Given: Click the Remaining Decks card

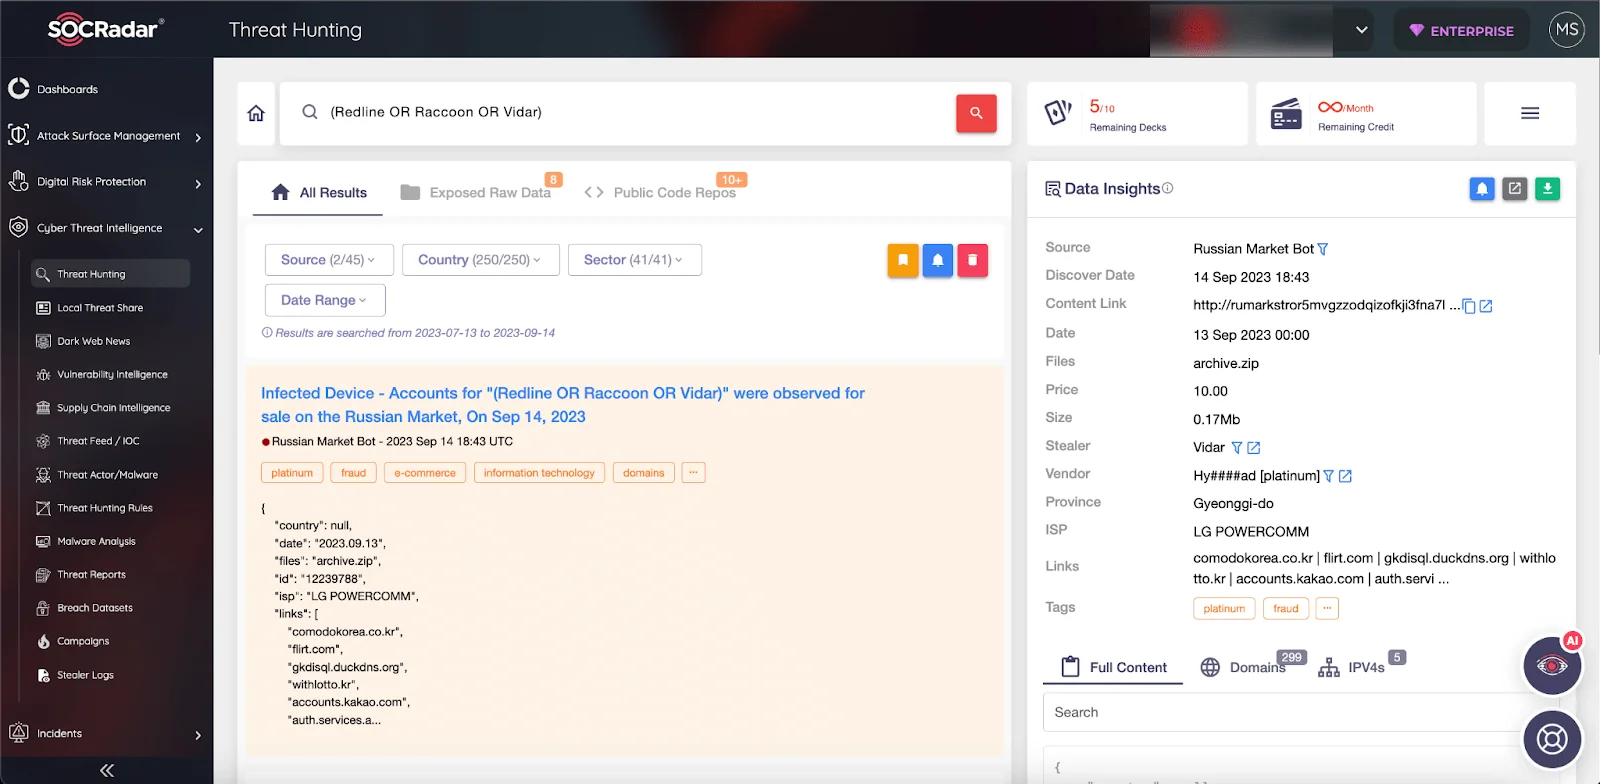Looking at the screenshot, I should tap(1137, 113).
